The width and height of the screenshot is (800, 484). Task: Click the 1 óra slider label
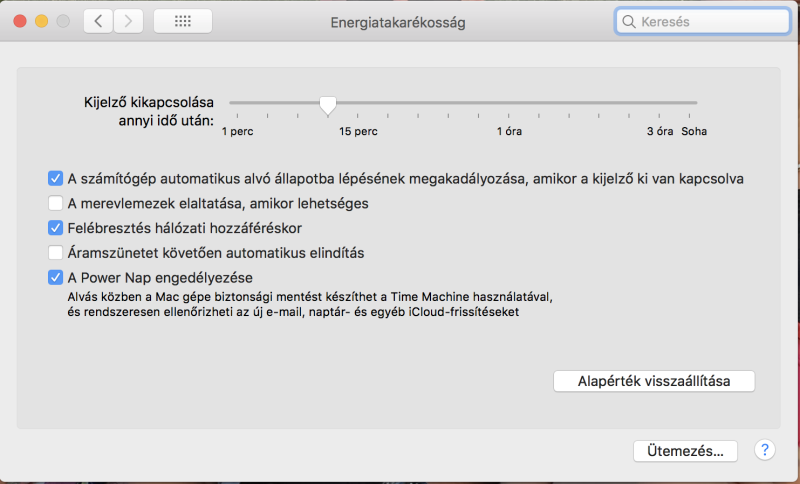[509, 131]
